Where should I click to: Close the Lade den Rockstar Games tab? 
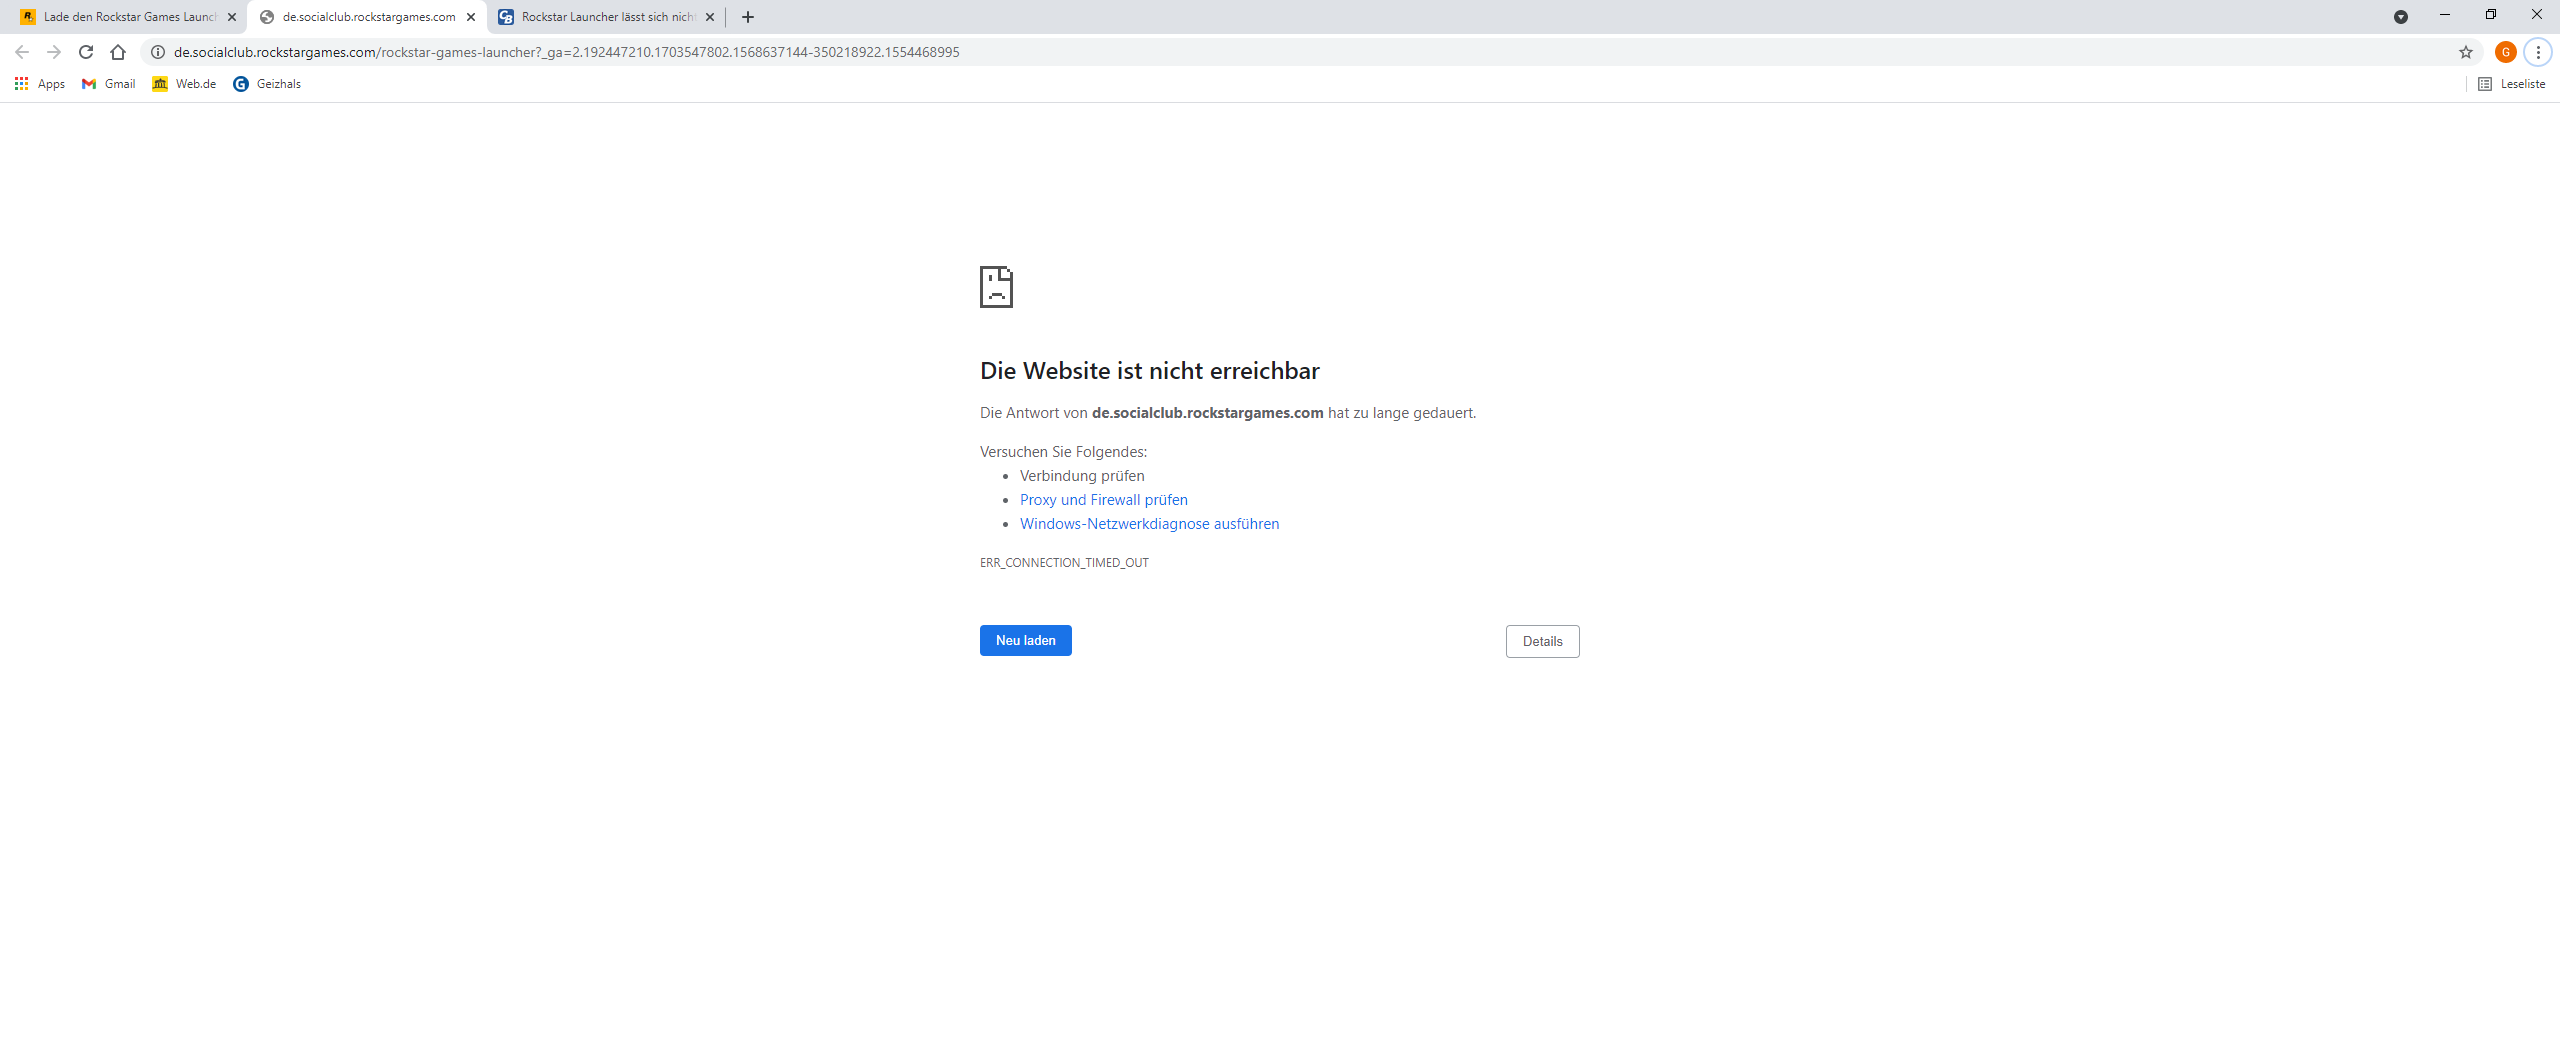click(x=232, y=17)
